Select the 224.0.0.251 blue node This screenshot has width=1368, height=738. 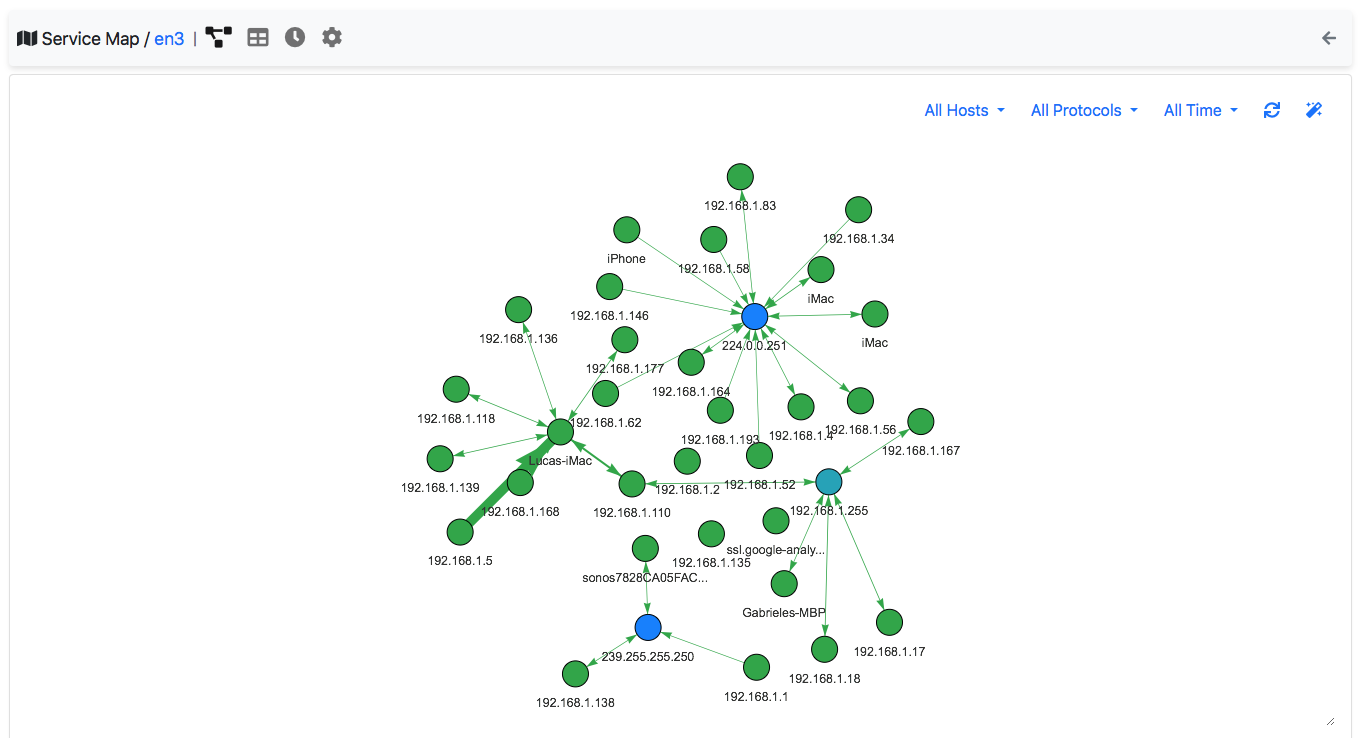755,315
